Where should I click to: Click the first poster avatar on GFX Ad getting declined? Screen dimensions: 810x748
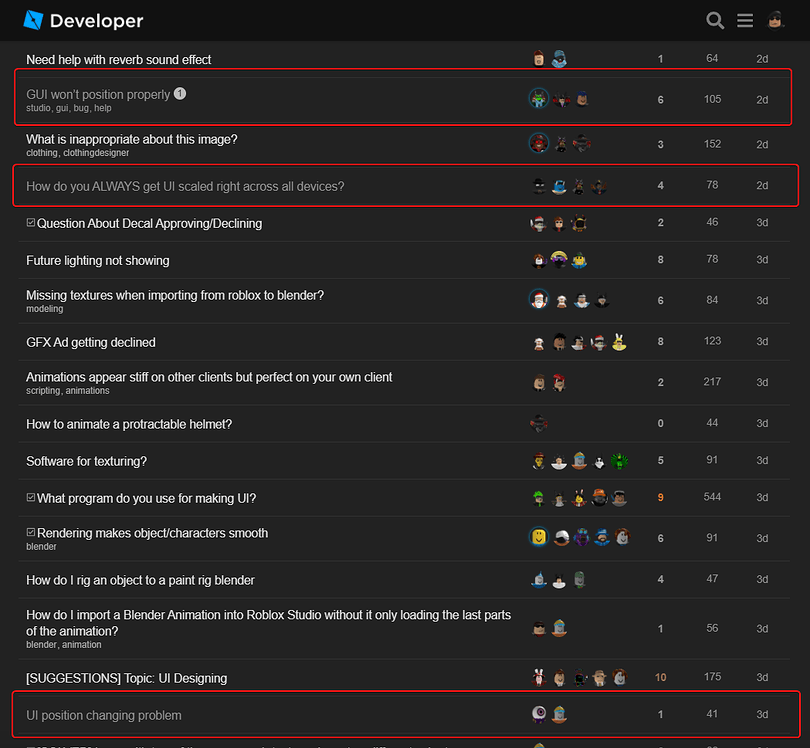(539, 342)
